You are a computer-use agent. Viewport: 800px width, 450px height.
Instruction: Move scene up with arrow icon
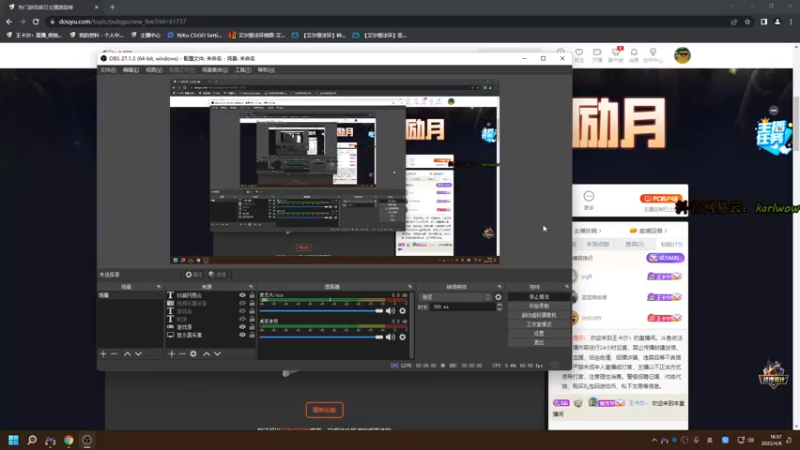click(x=128, y=354)
